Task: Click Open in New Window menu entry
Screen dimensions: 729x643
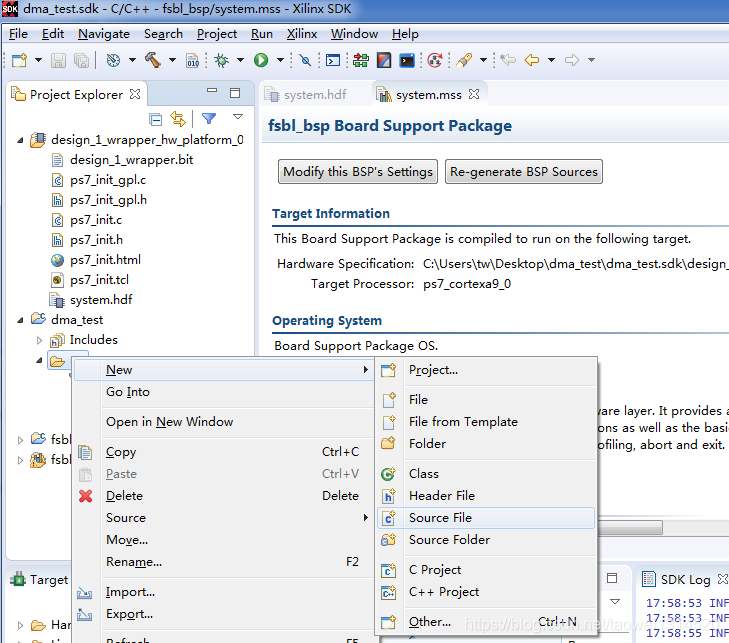Action: tap(224, 421)
